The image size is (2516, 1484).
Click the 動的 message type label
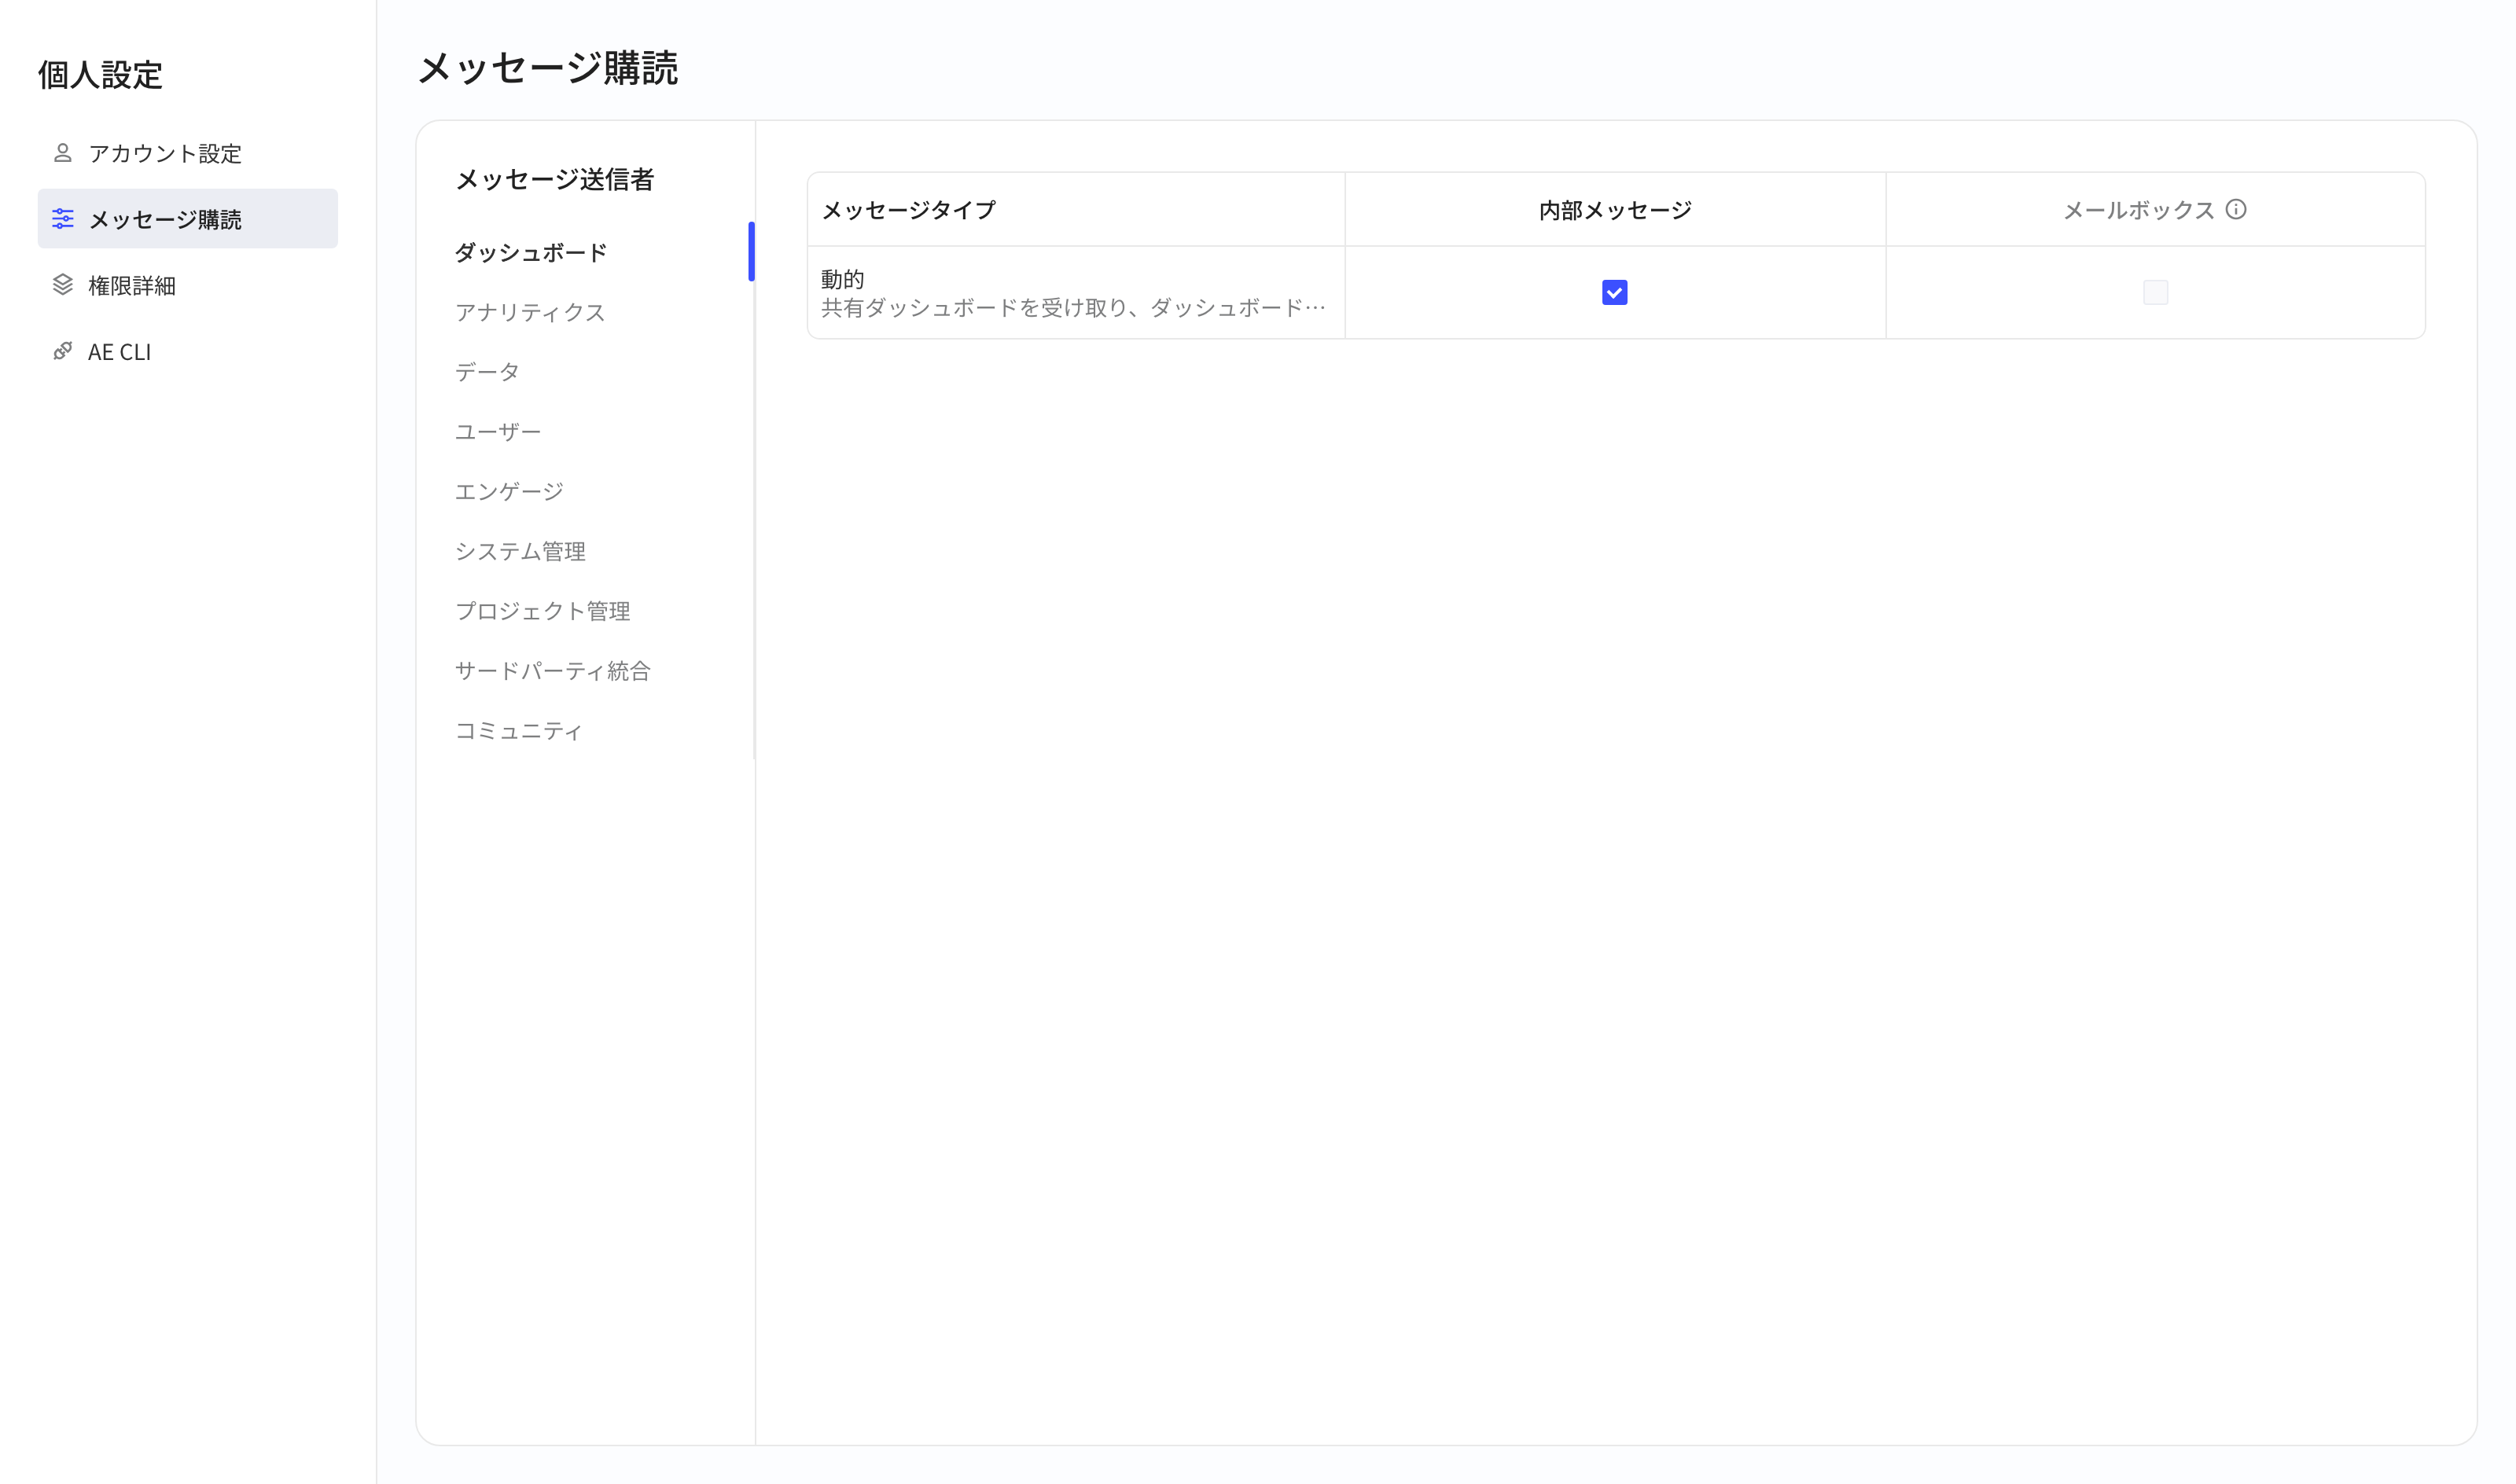coord(842,279)
